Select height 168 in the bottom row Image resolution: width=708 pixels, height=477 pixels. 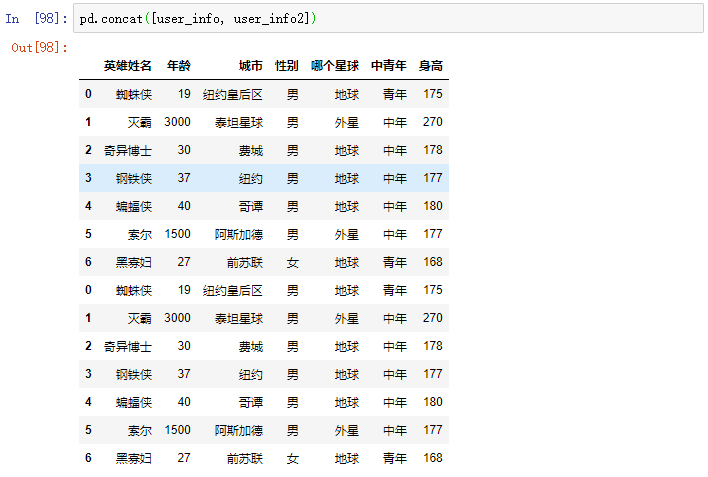click(433, 458)
